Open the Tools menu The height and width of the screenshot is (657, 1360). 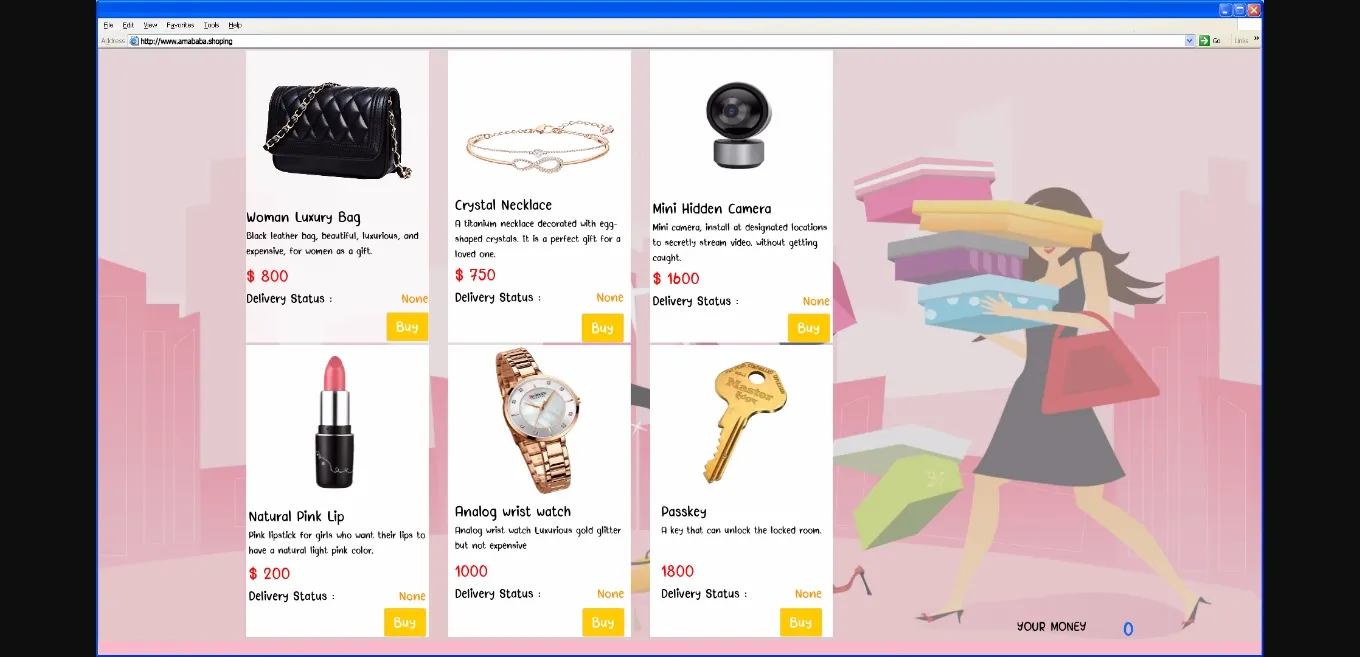click(x=211, y=25)
